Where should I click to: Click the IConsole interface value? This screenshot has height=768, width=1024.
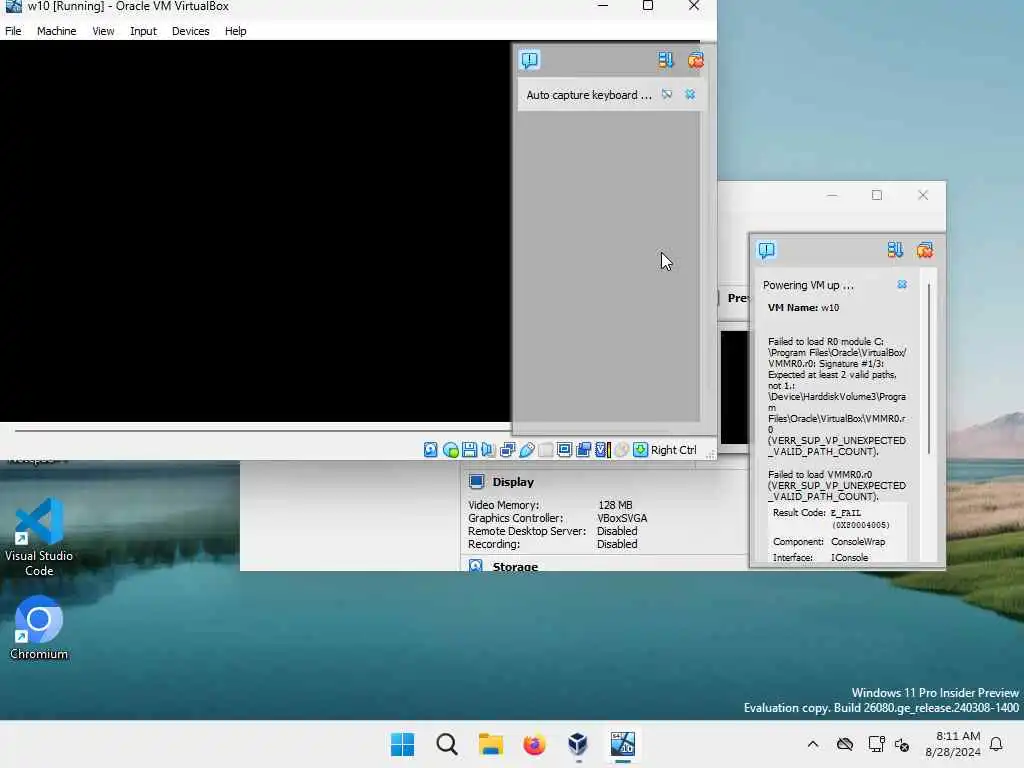pyautogui.click(x=850, y=557)
